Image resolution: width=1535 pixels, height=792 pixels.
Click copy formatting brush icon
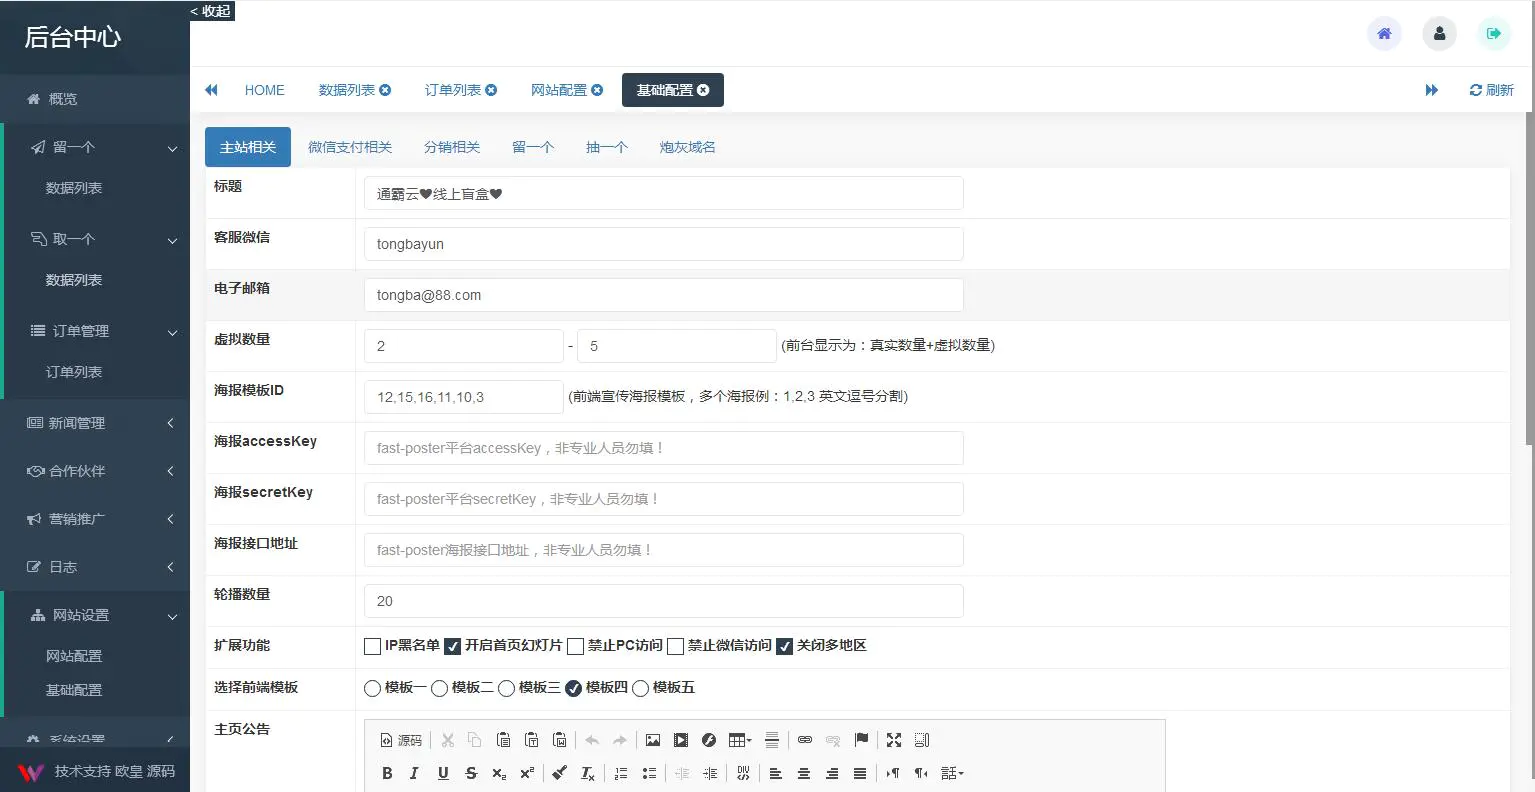point(560,773)
